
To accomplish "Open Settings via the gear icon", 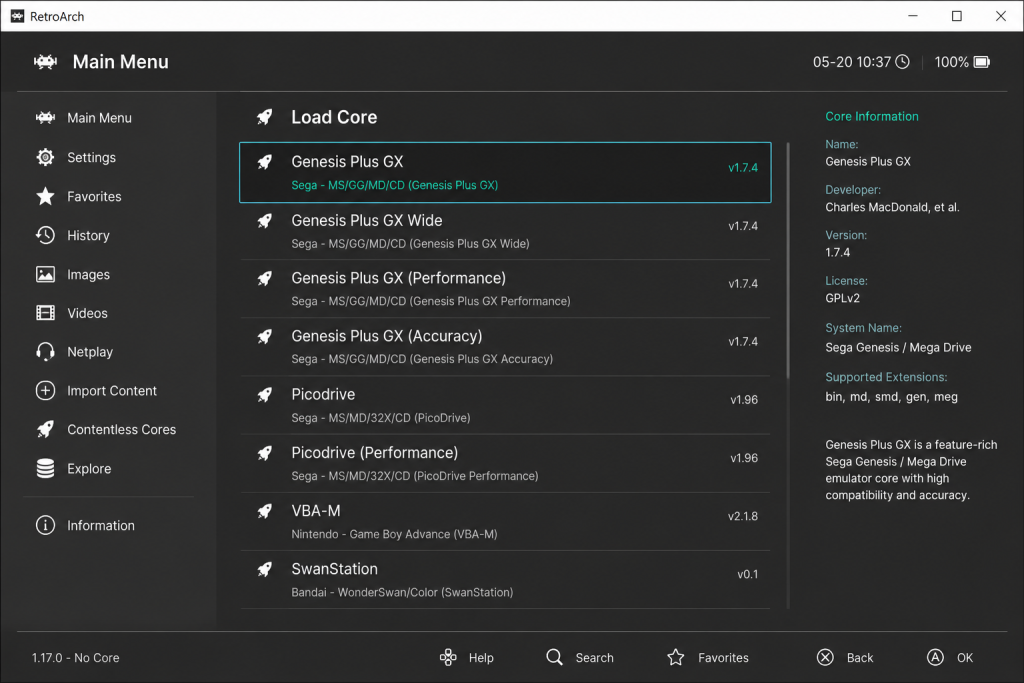I will [x=45, y=157].
